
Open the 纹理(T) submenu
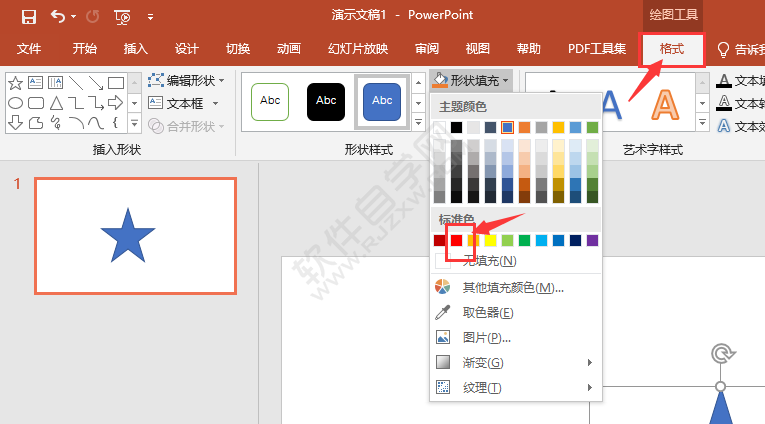(516, 388)
